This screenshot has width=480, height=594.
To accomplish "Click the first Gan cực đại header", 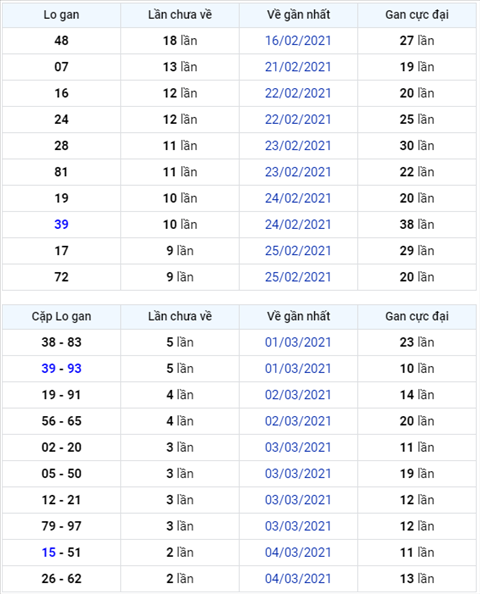I will click(x=417, y=15).
